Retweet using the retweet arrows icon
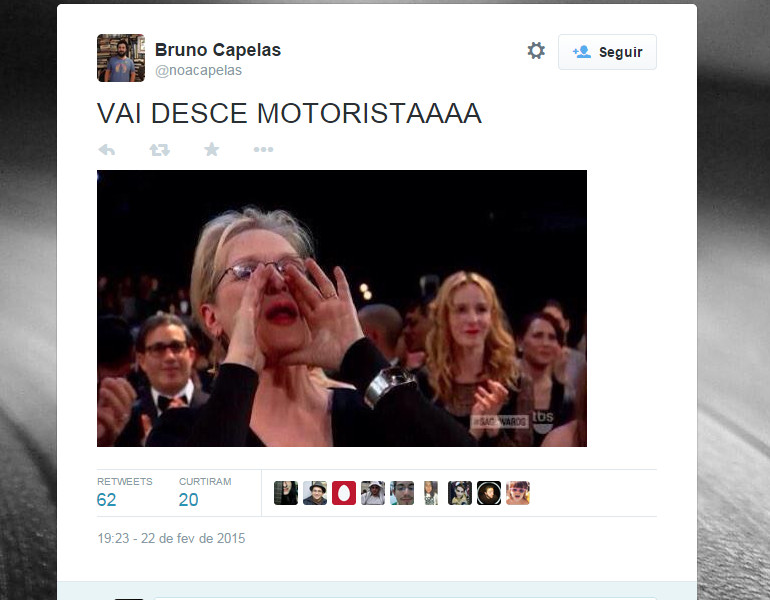770x600 pixels. coord(160,150)
